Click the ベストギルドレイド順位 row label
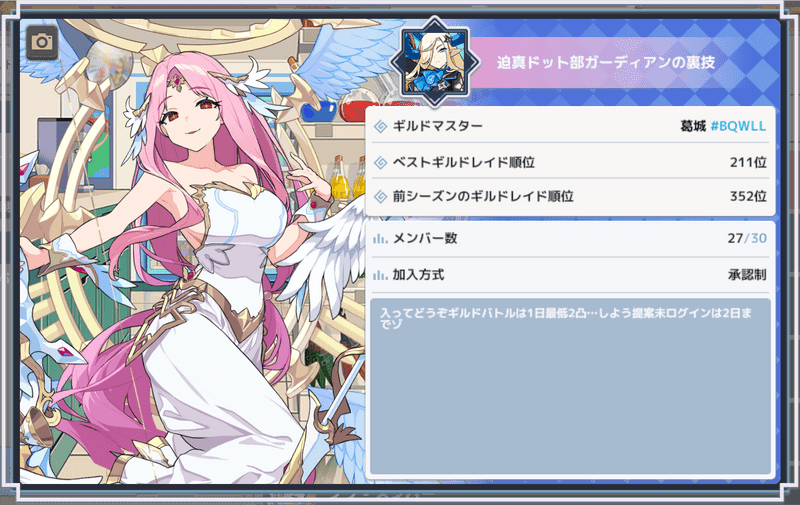The height and width of the screenshot is (505, 800). pos(463,162)
